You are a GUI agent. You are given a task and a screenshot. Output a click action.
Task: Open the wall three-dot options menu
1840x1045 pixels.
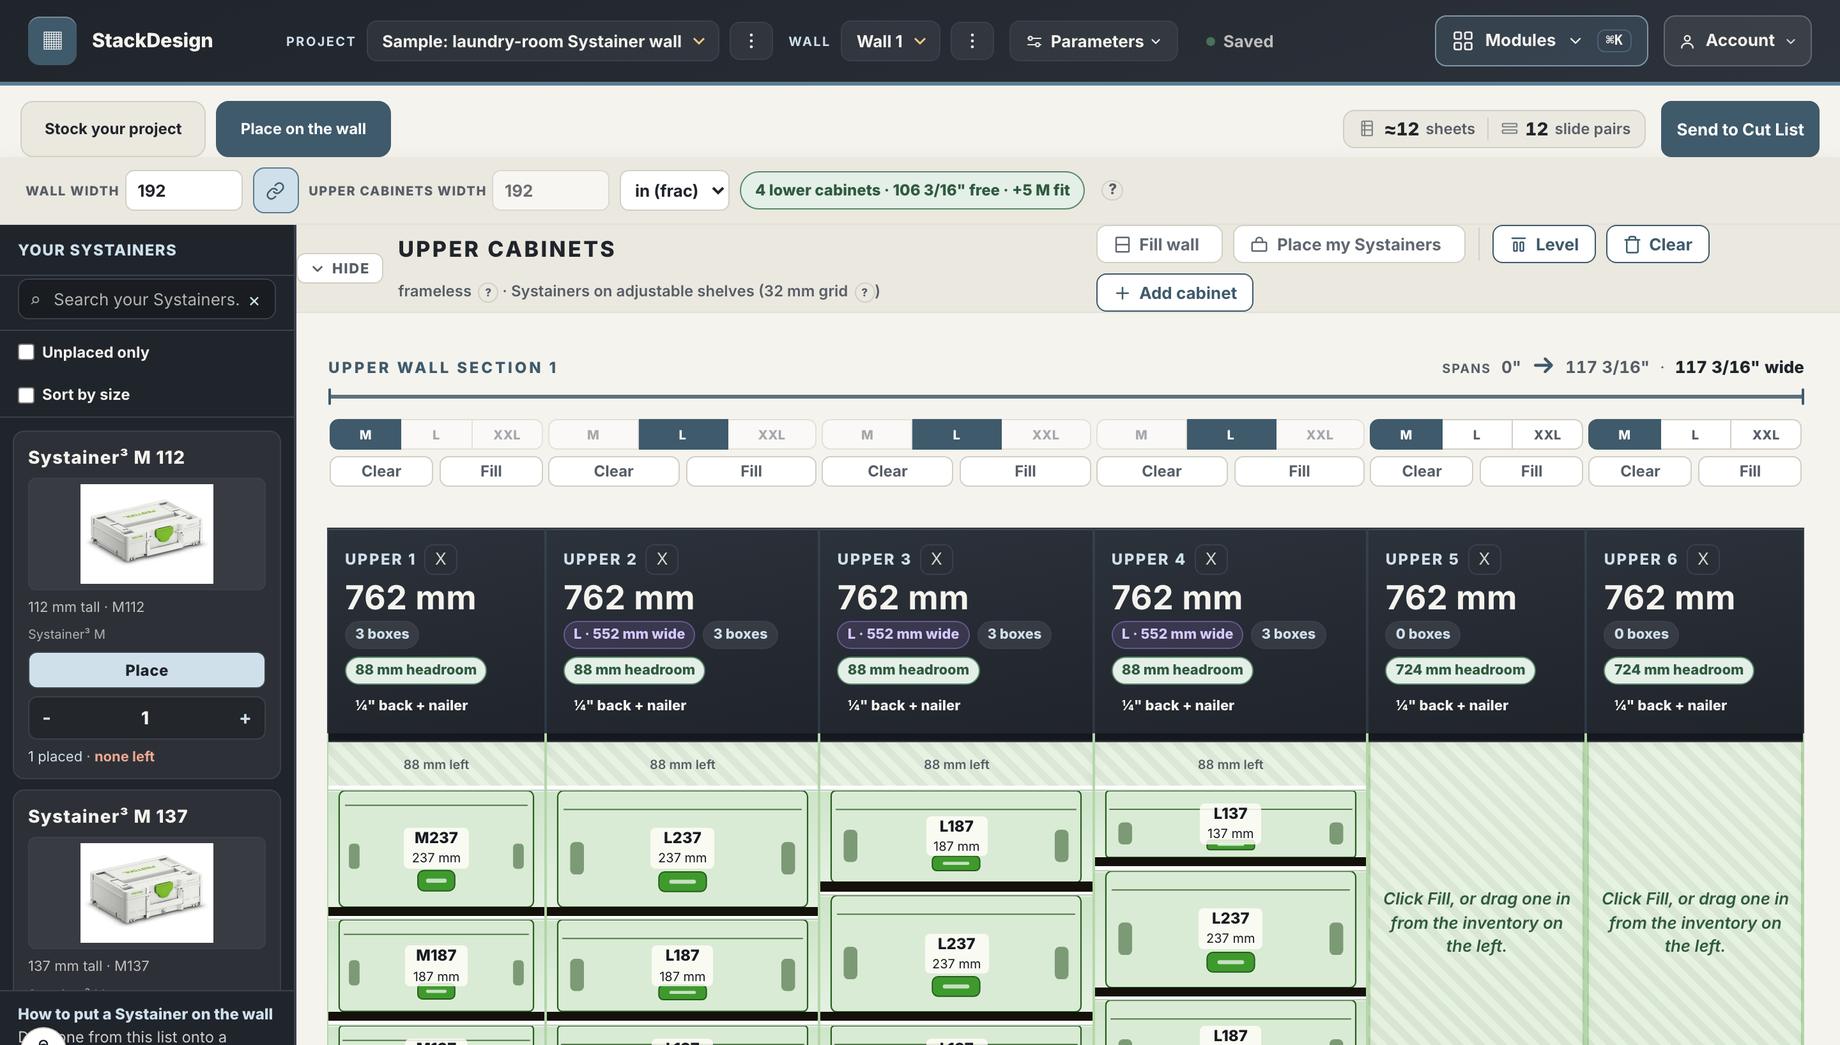(x=972, y=41)
